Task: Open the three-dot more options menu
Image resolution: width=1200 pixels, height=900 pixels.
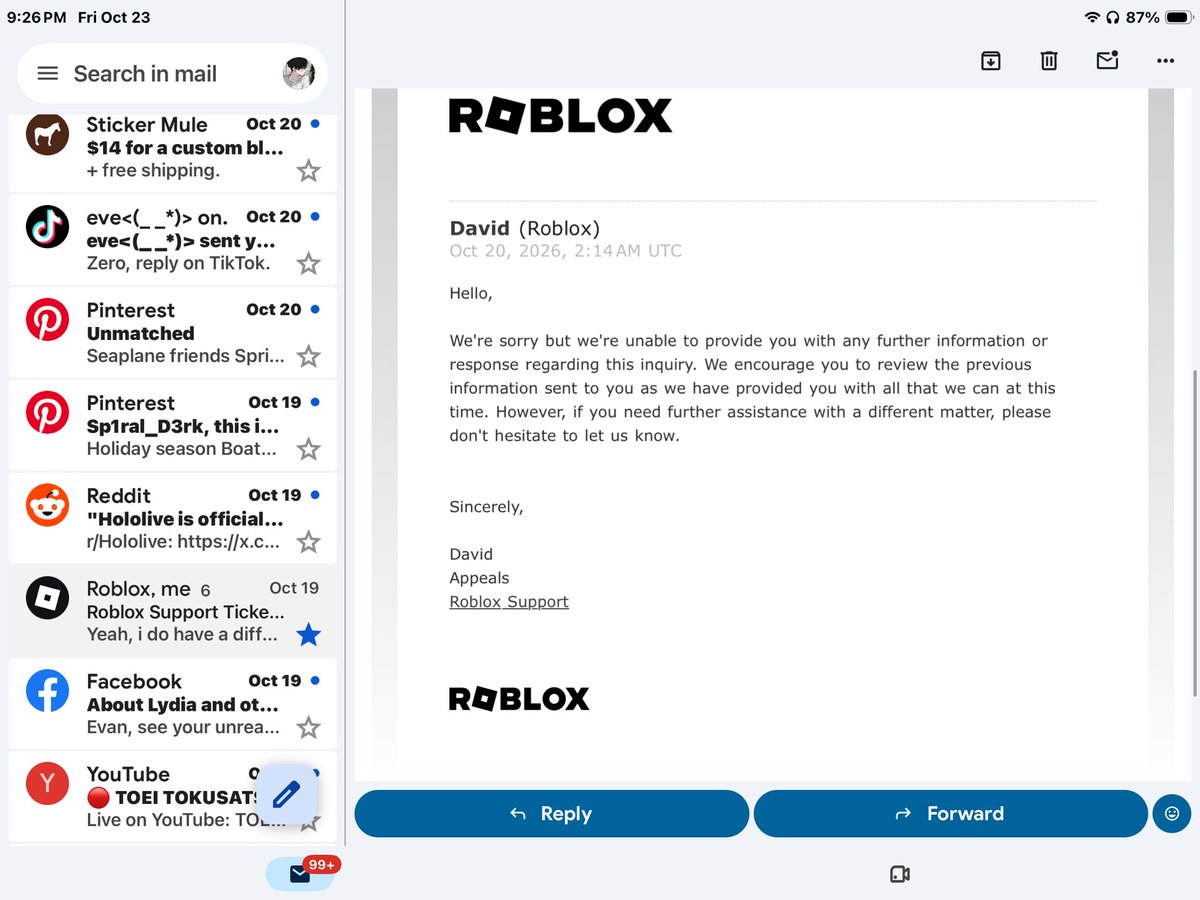Action: click(x=1165, y=61)
